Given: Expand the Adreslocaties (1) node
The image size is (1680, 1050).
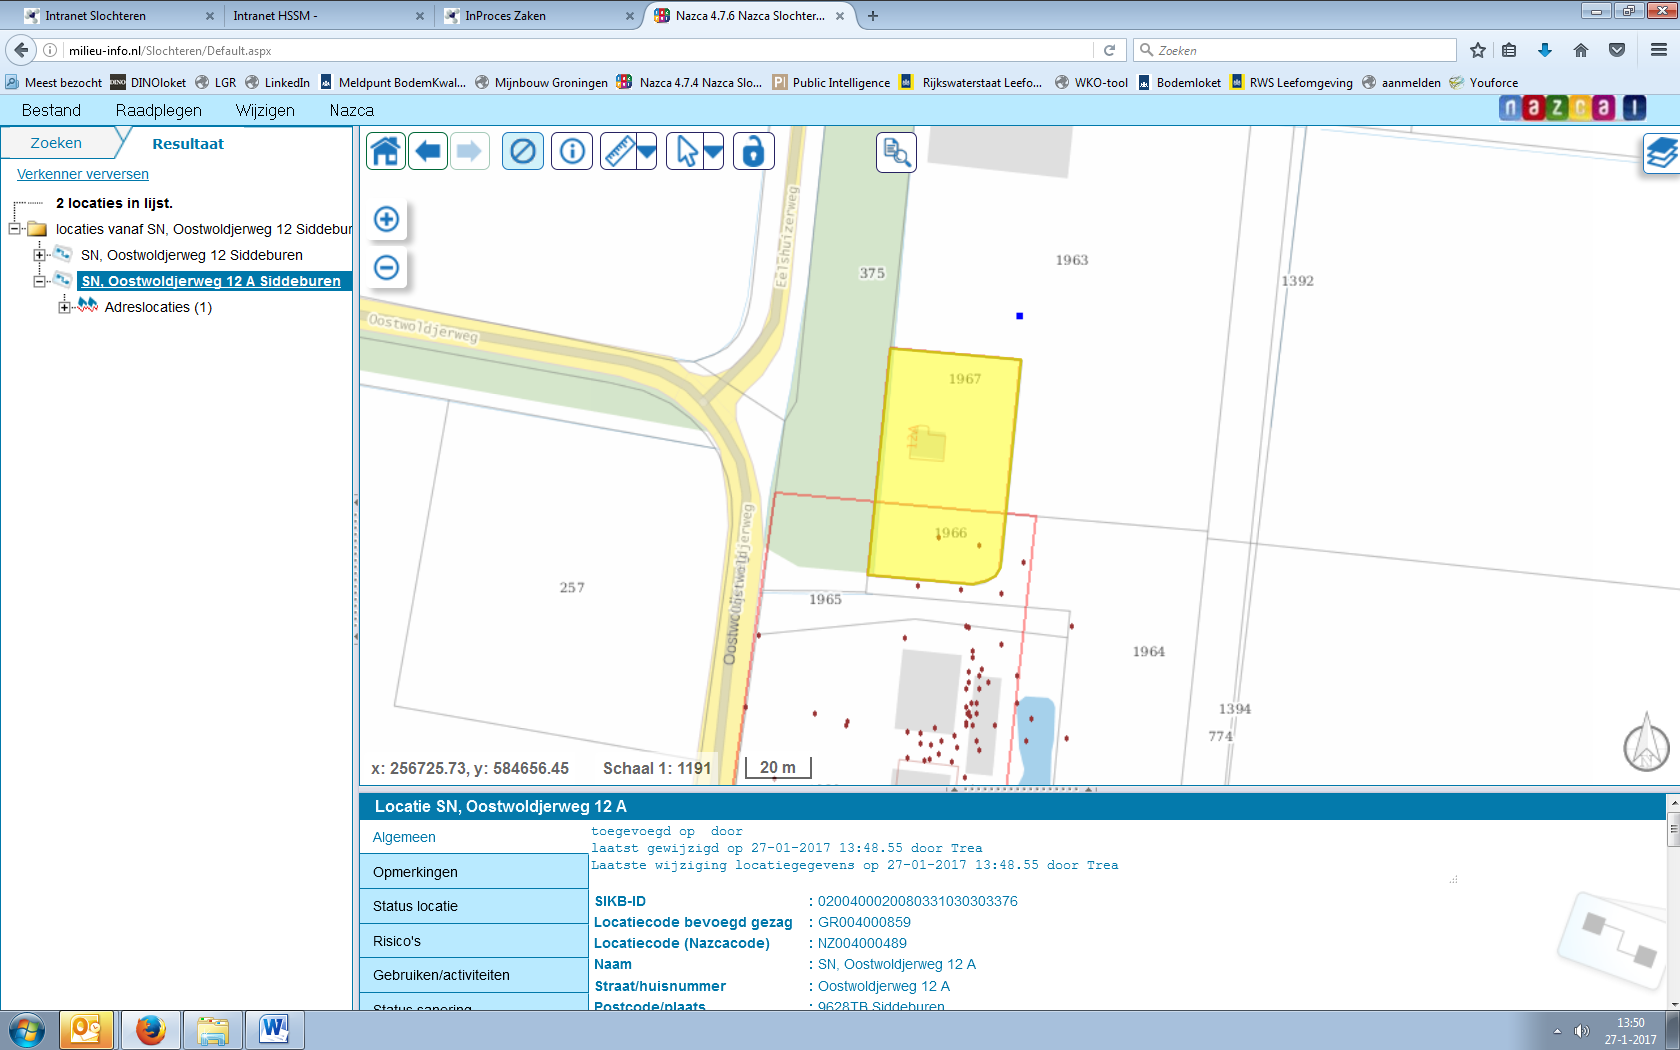Looking at the screenshot, I should coord(64,307).
